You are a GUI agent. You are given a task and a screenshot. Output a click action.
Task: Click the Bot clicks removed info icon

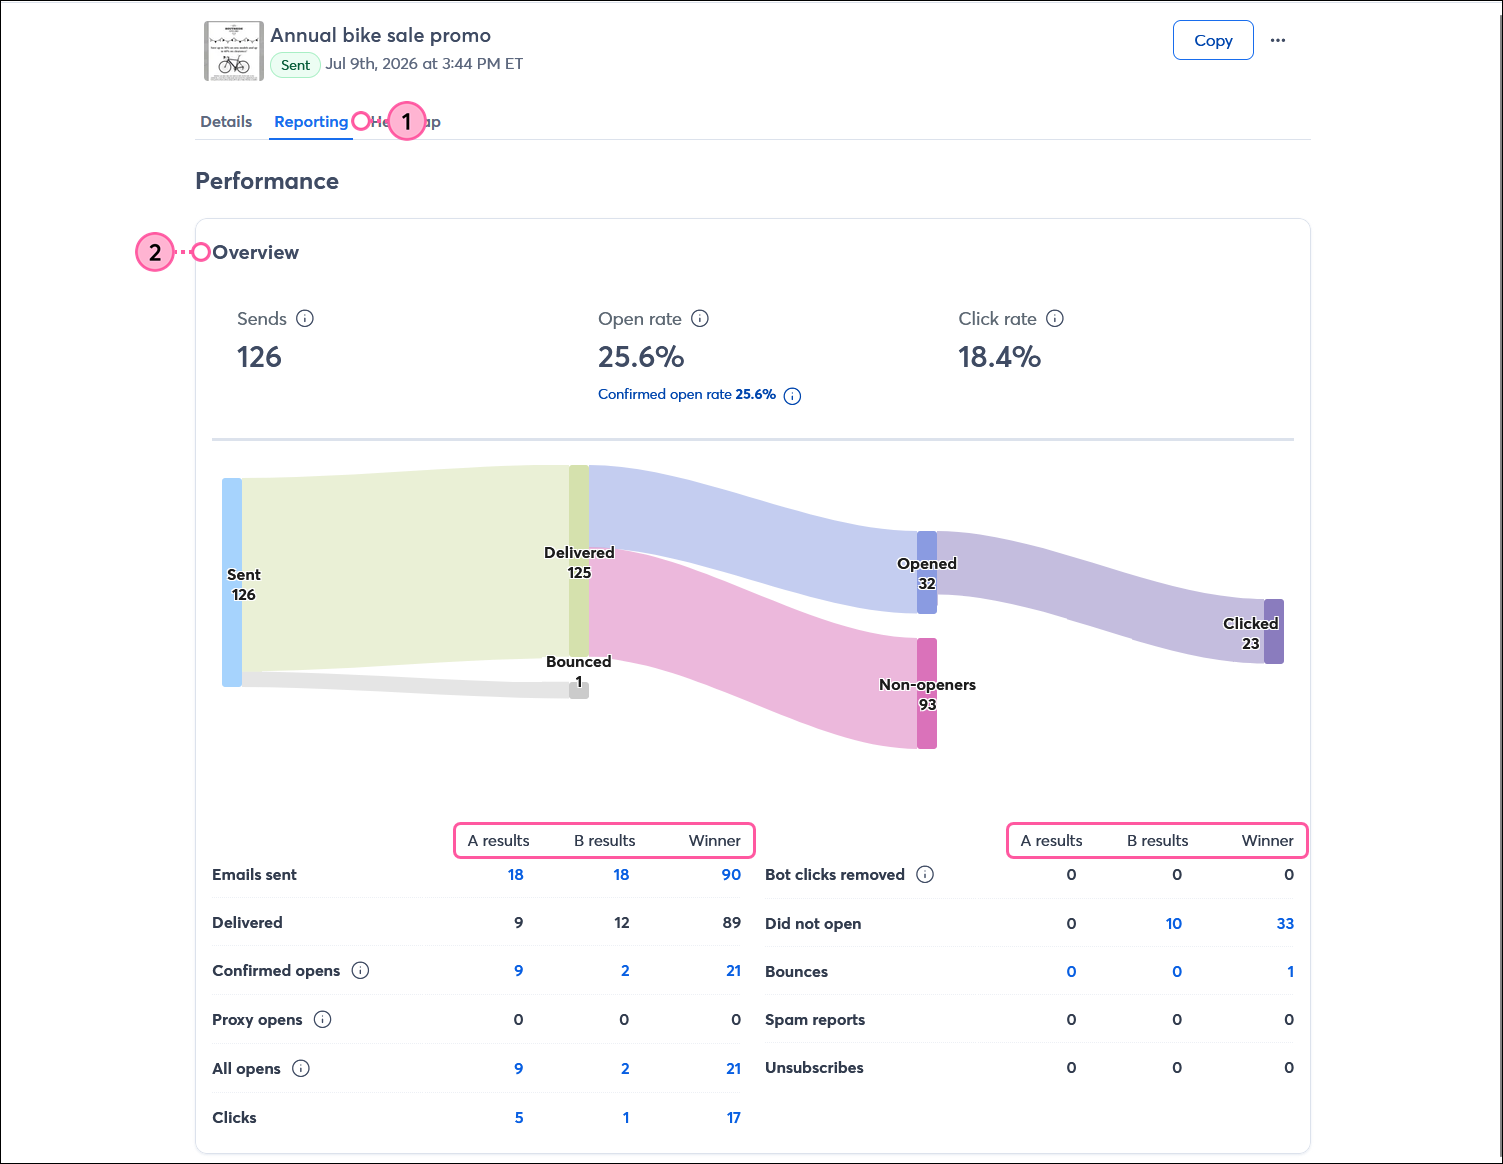[x=925, y=874]
